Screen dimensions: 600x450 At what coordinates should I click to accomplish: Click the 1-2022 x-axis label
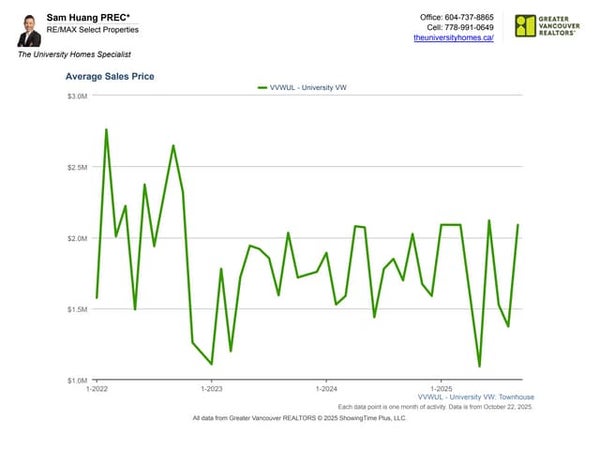(x=97, y=388)
